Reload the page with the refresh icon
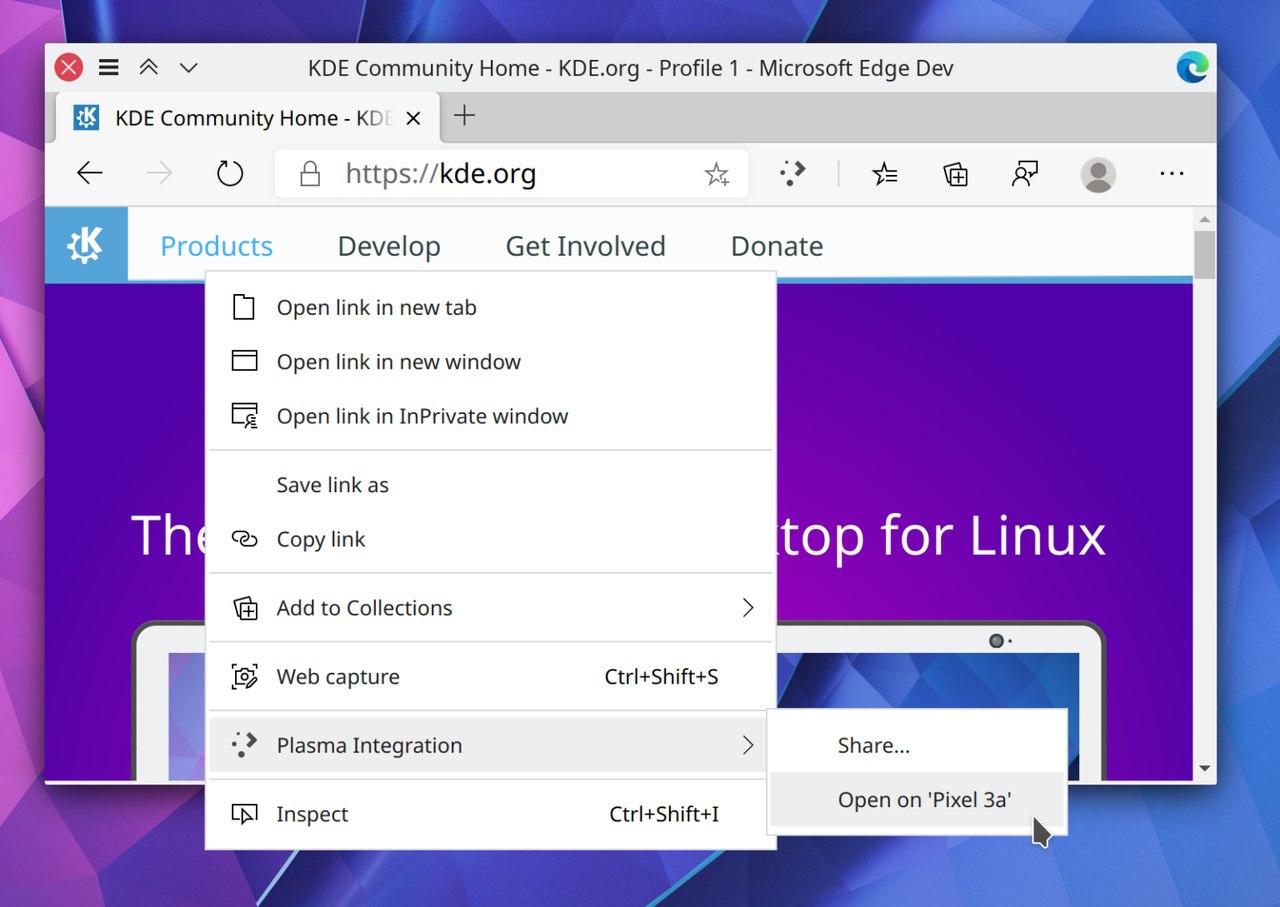 (230, 174)
